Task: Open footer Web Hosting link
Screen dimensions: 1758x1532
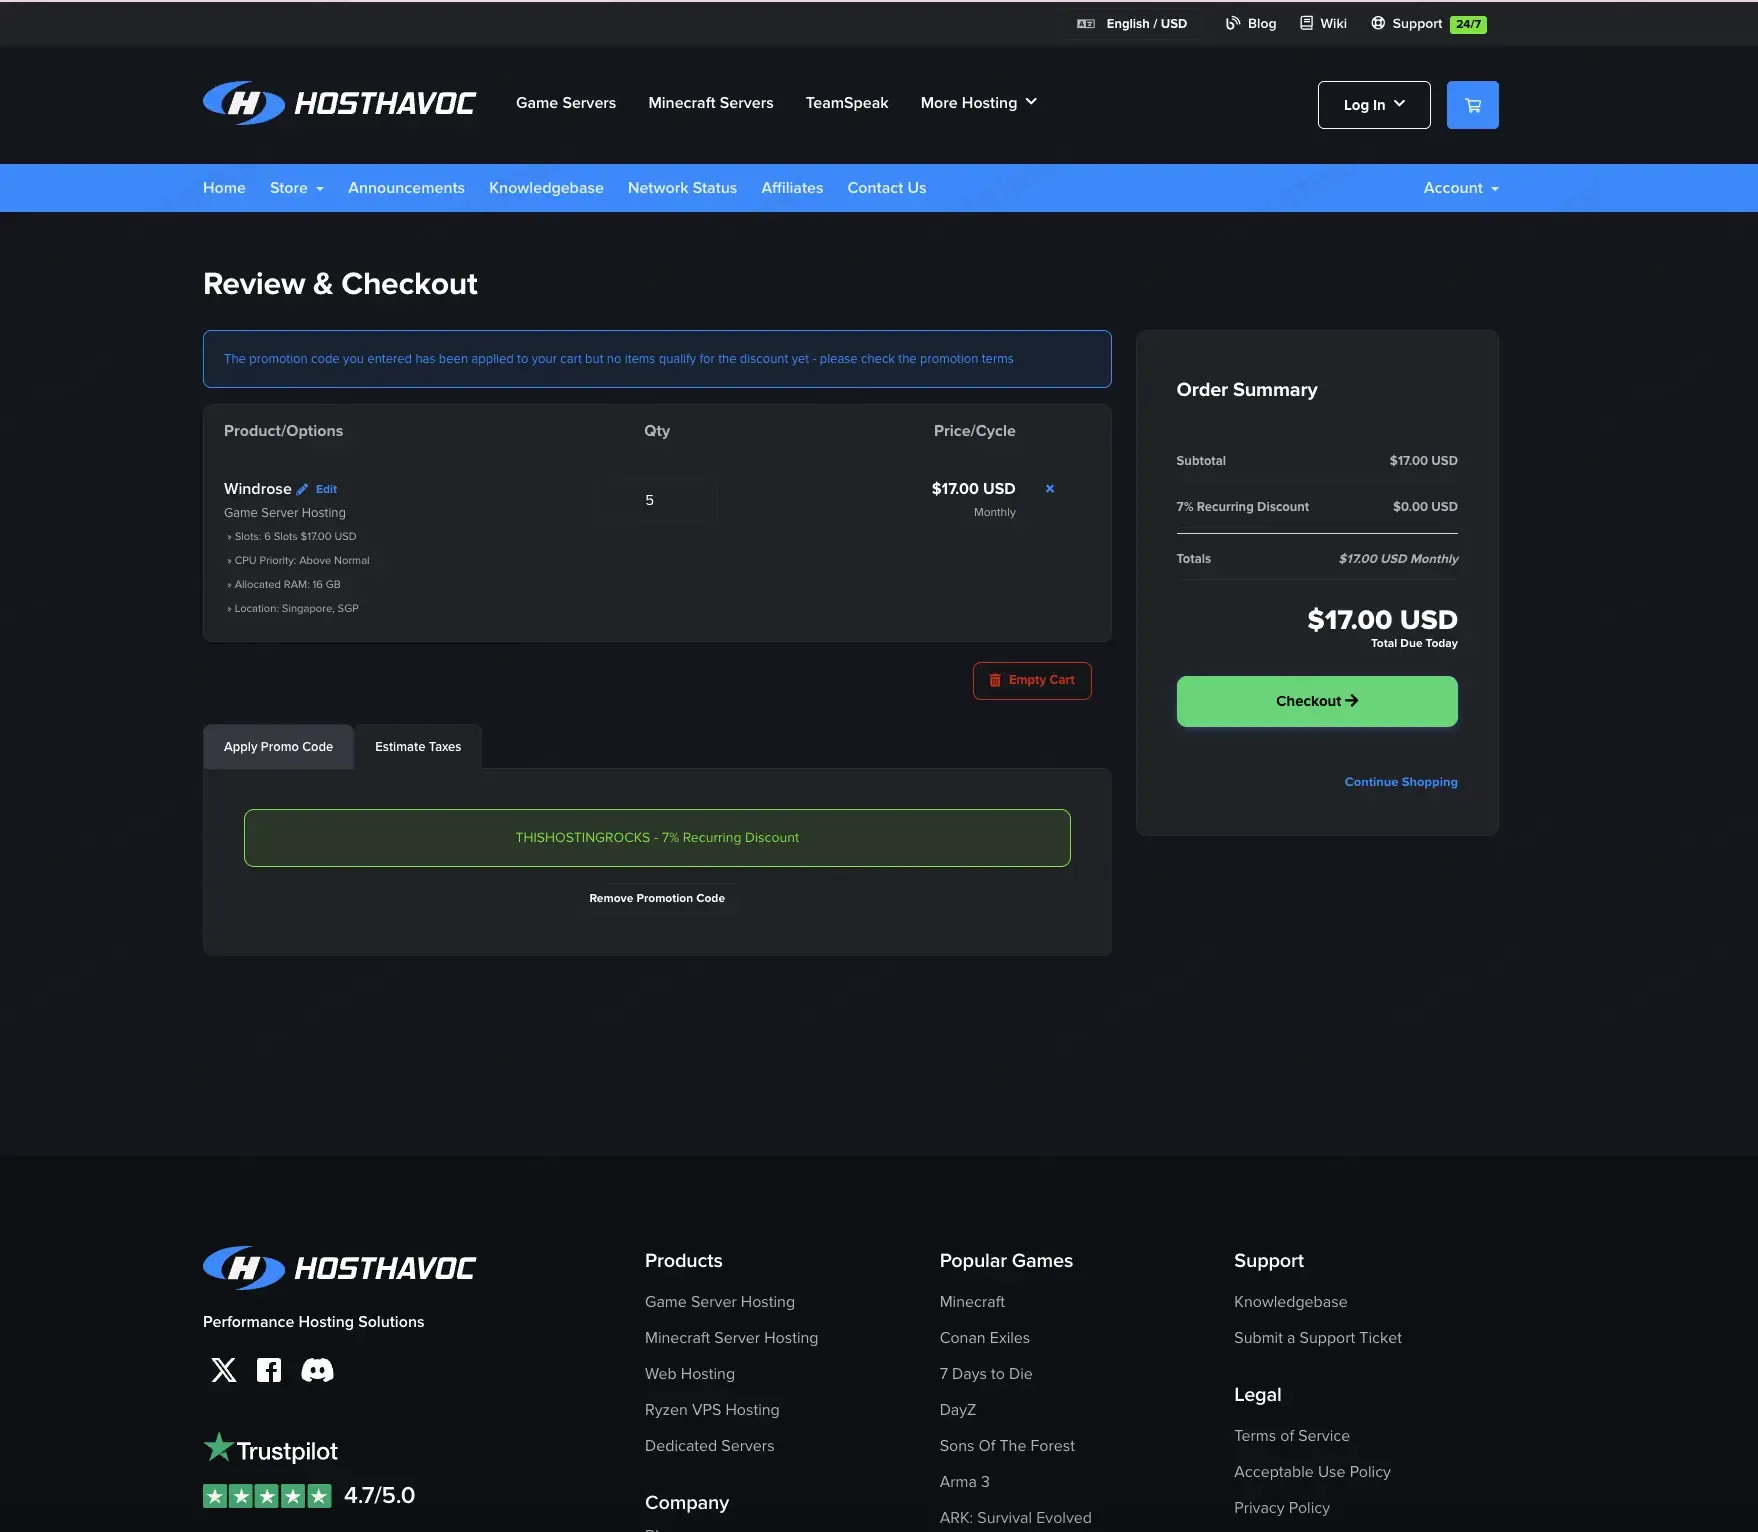Action: [690, 1374]
